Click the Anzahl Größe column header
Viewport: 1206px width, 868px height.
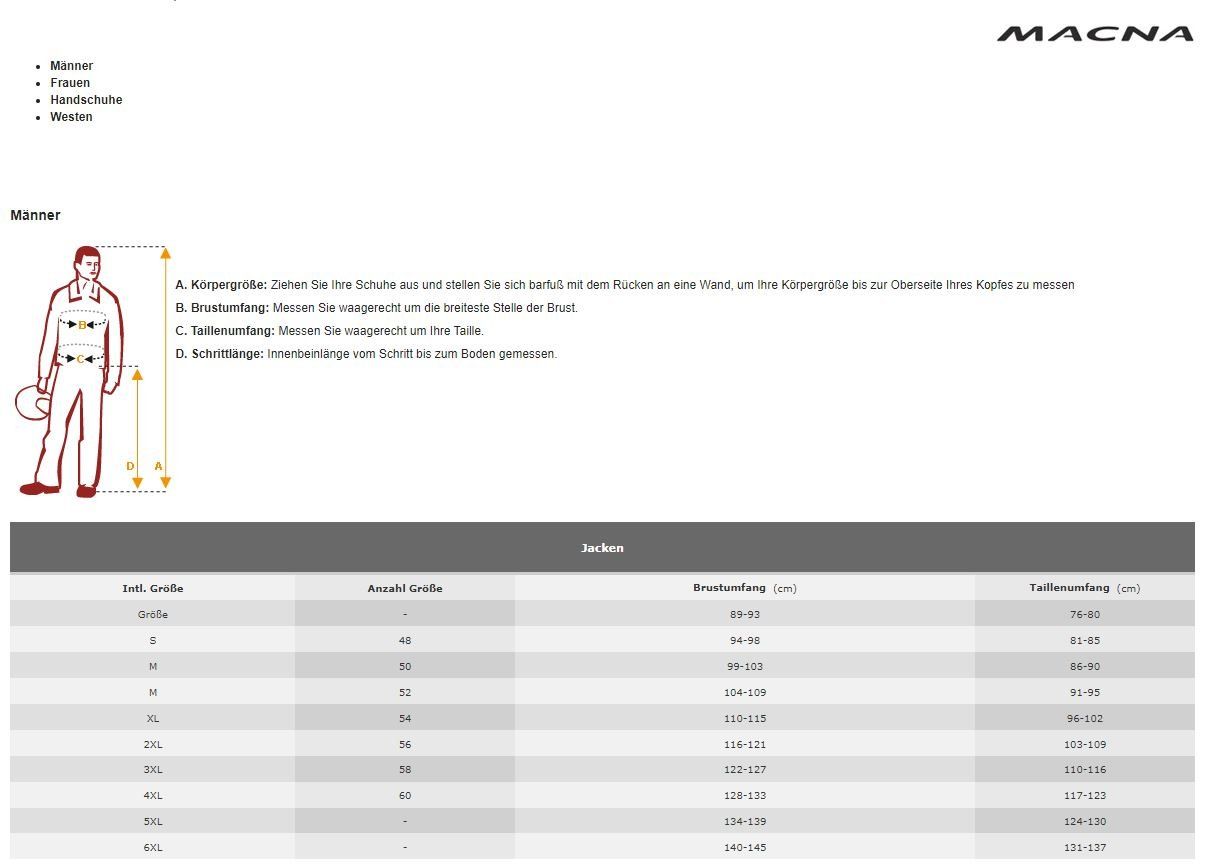[405, 588]
